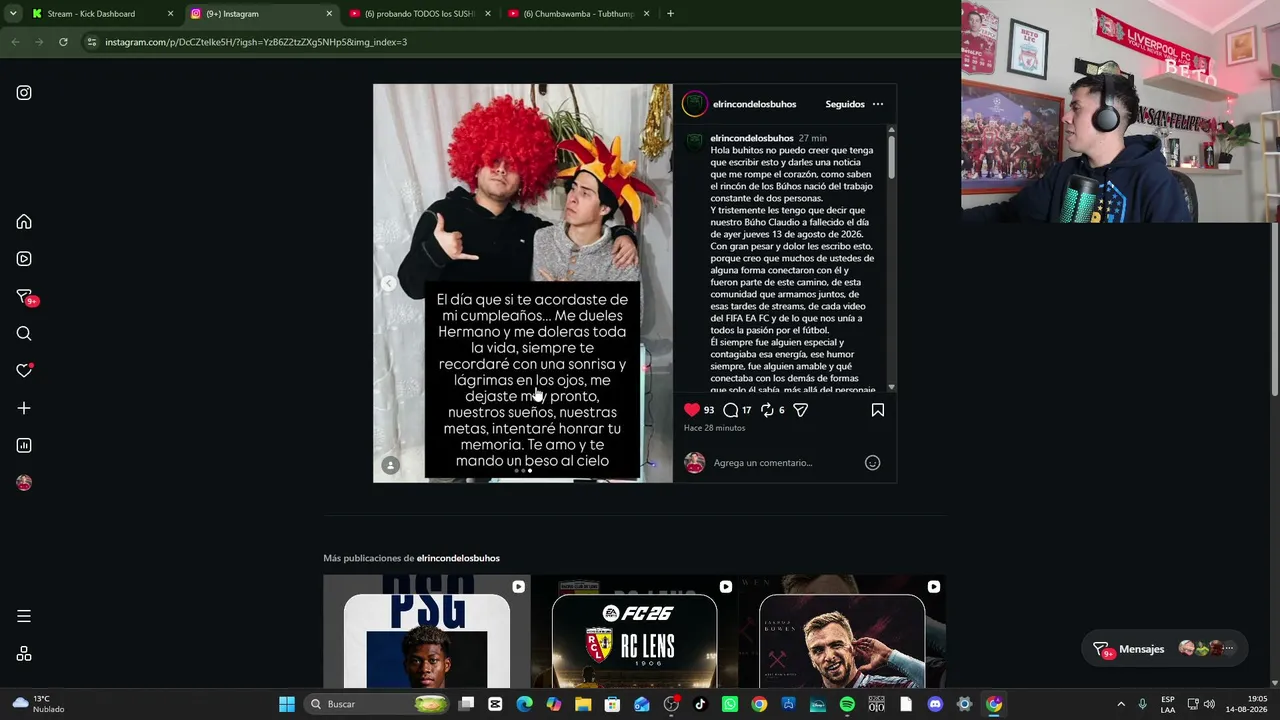
Task: Click the caption scrollbar in post panel
Action: (x=891, y=157)
